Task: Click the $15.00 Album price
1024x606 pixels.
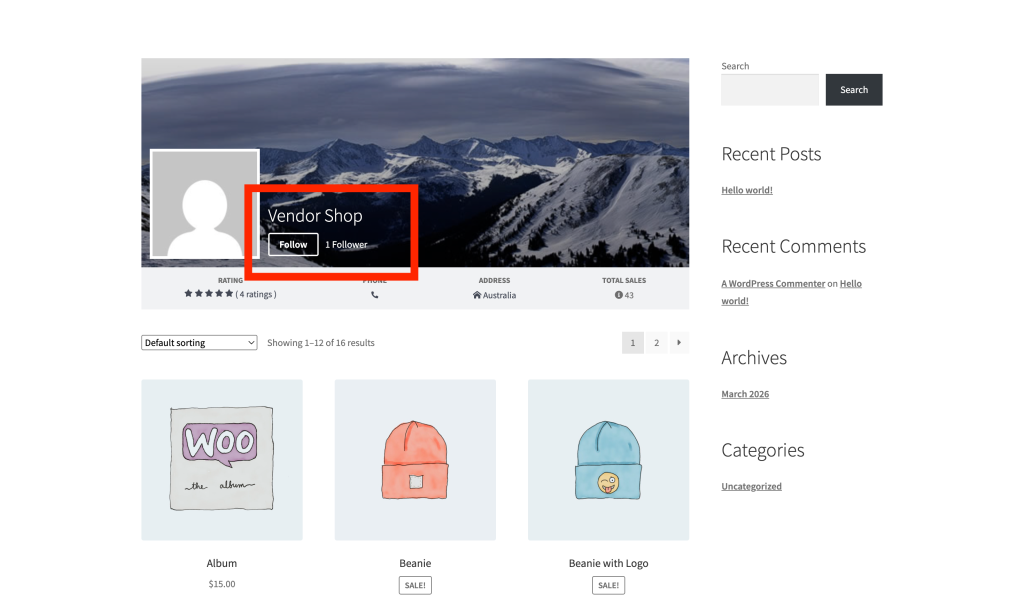Action: pyautogui.click(x=222, y=584)
